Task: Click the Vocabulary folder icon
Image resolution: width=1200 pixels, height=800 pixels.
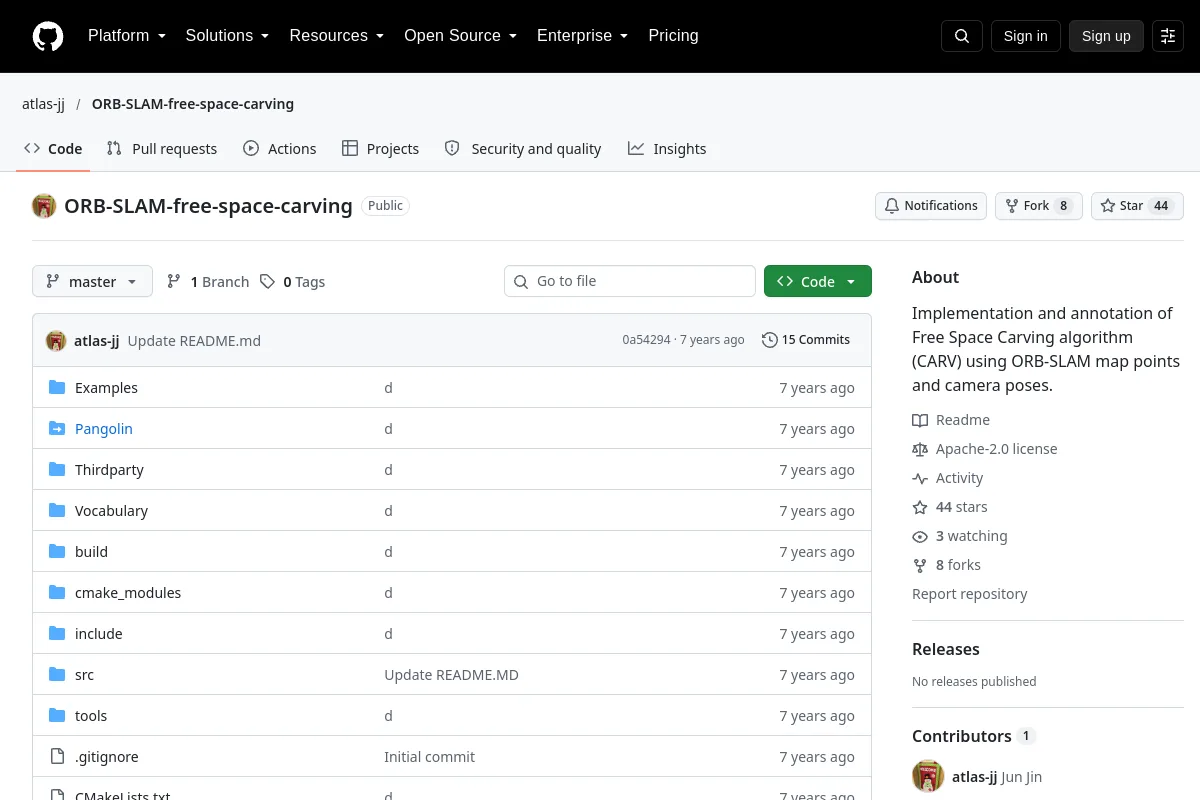Action: [57, 511]
